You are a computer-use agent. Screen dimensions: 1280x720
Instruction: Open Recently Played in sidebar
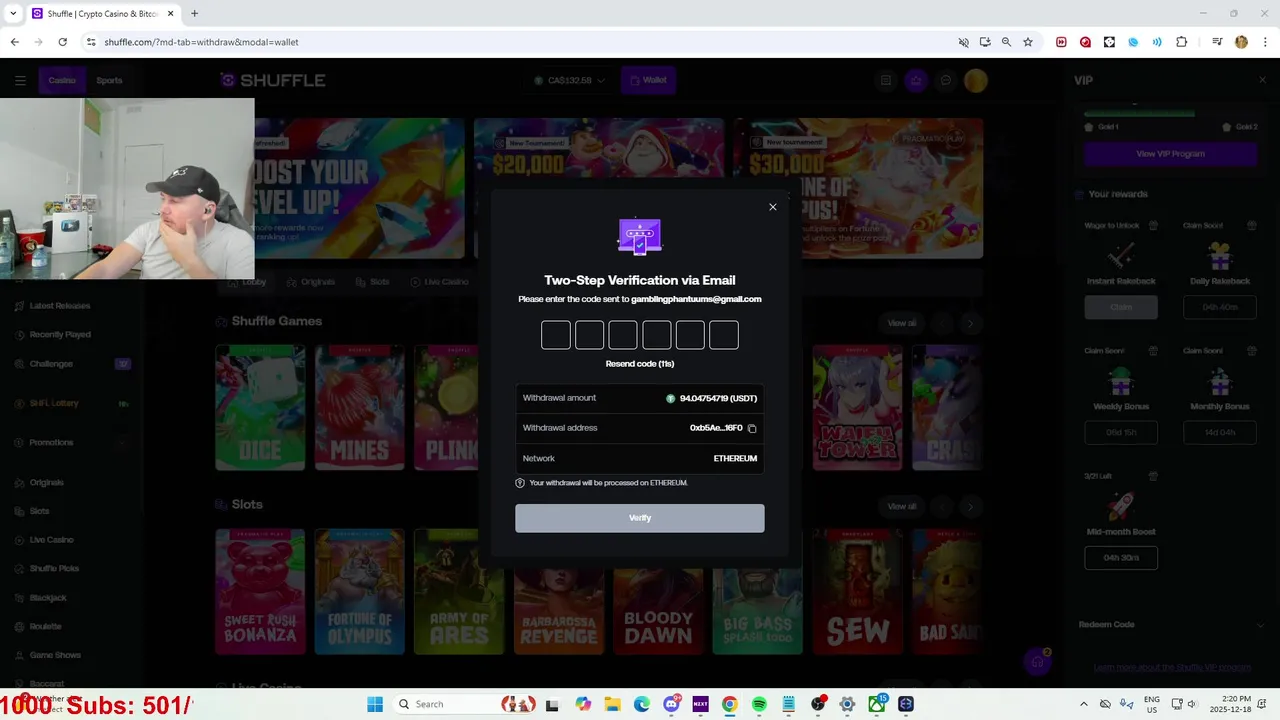(x=60, y=335)
